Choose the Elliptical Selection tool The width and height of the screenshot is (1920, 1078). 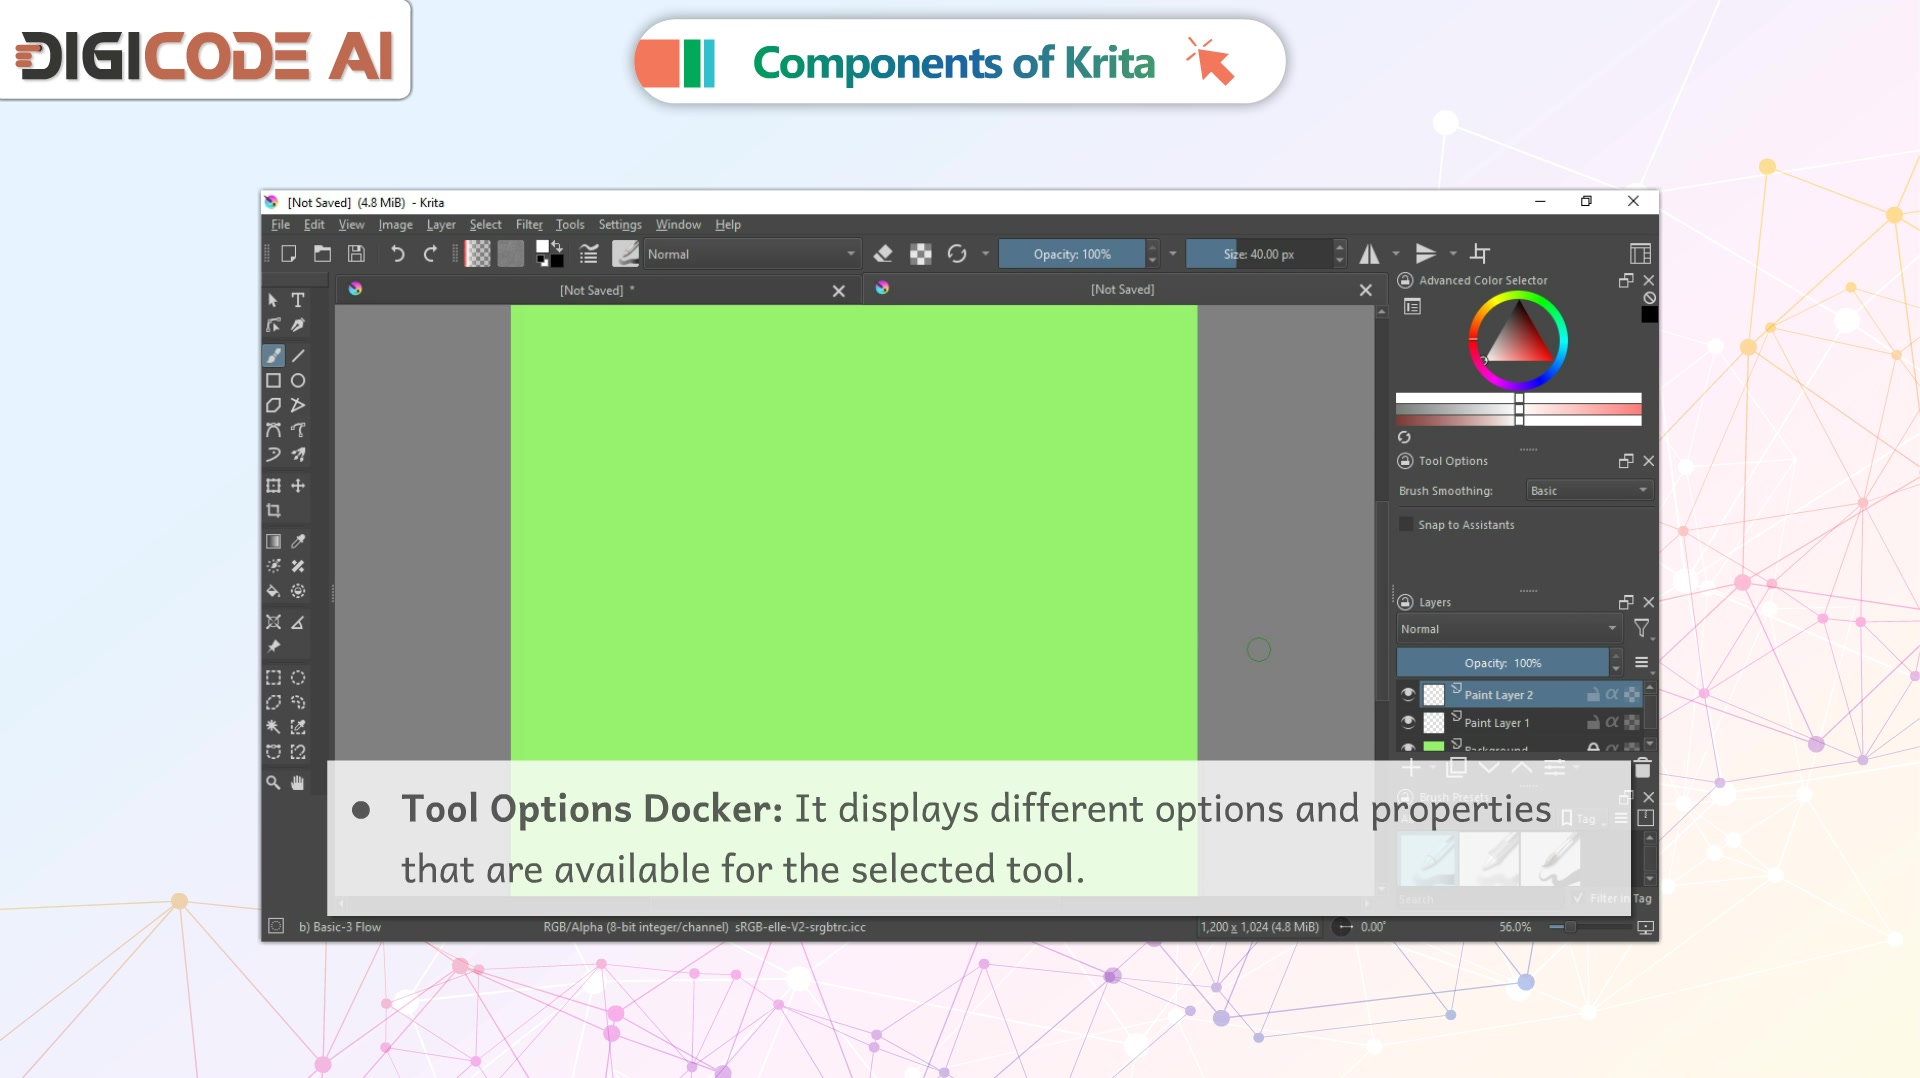(x=298, y=678)
